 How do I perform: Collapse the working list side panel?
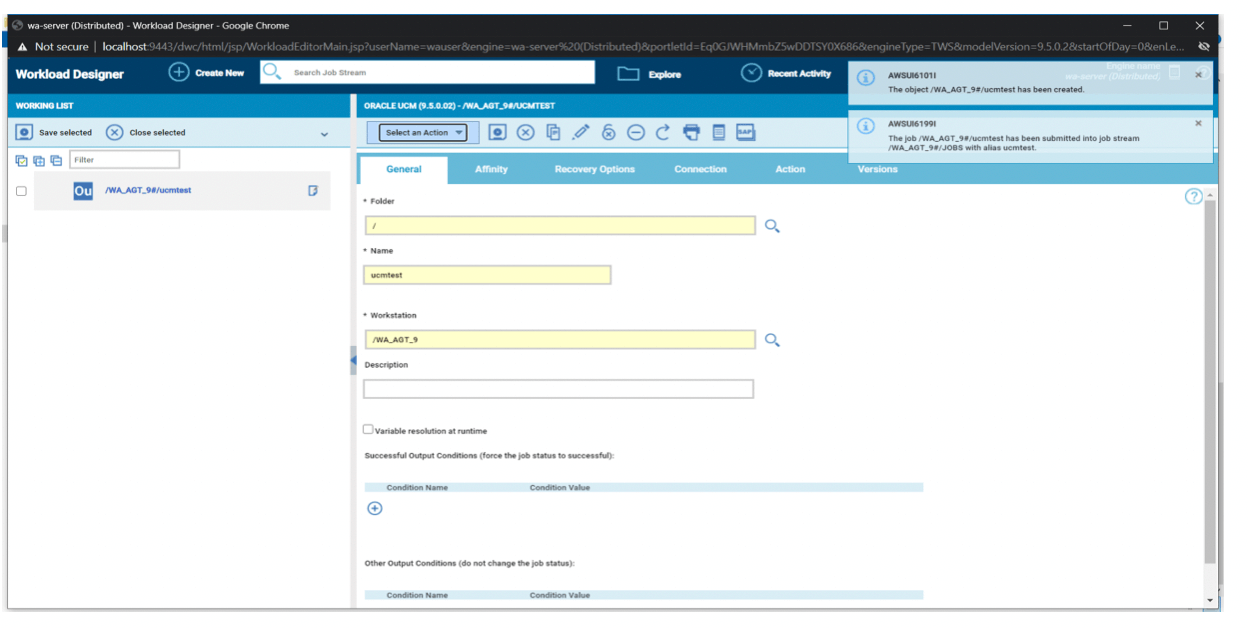(353, 360)
